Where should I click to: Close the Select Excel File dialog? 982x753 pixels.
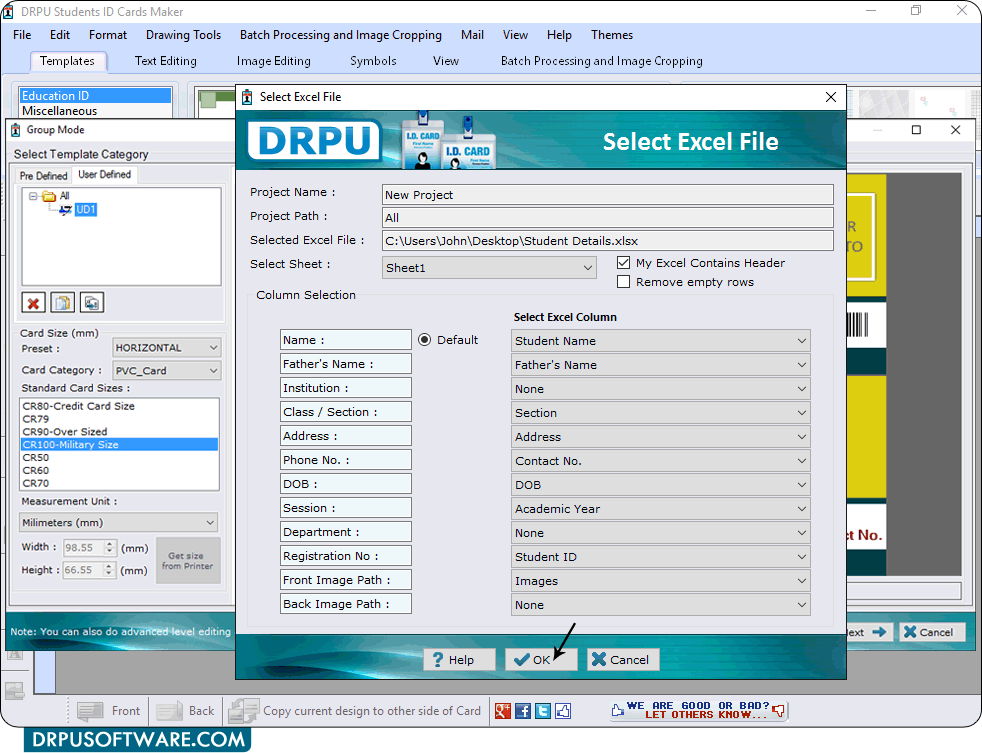click(x=830, y=97)
